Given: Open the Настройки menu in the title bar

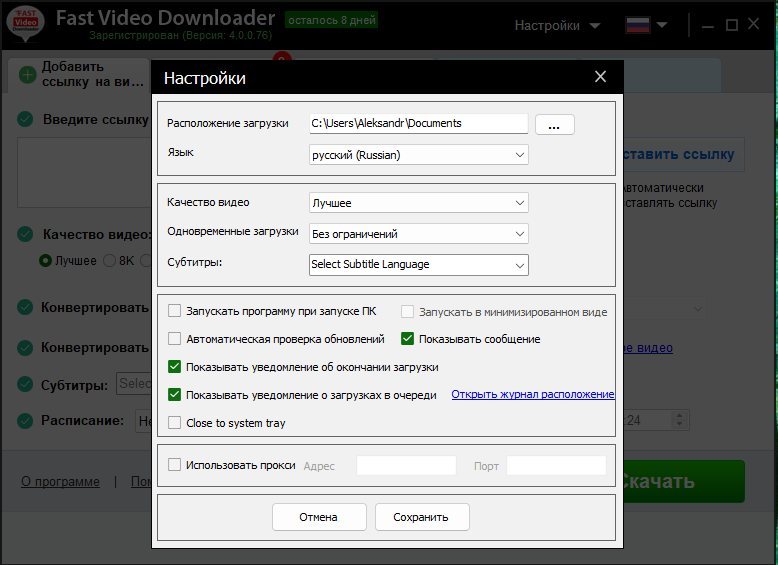Looking at the screenshot, I should point(557,25).
